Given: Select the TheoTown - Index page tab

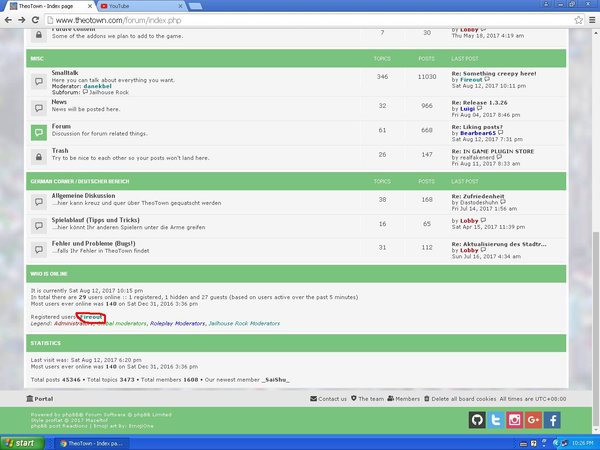Looking at the screenshot, I should [51, 6].
